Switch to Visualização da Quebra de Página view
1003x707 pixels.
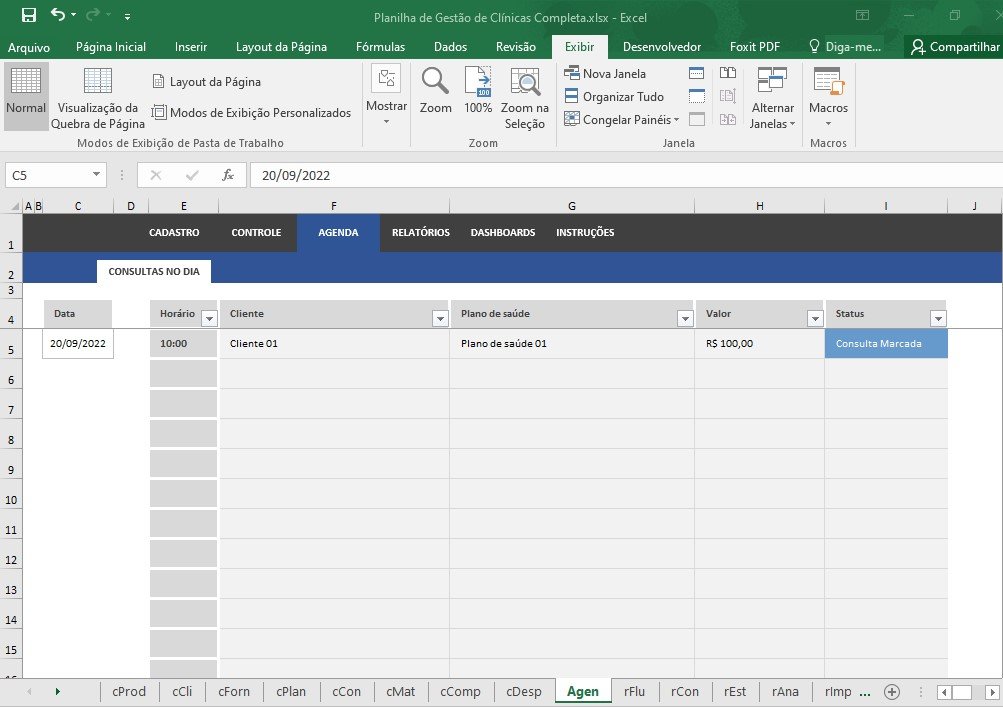(98, 97)
